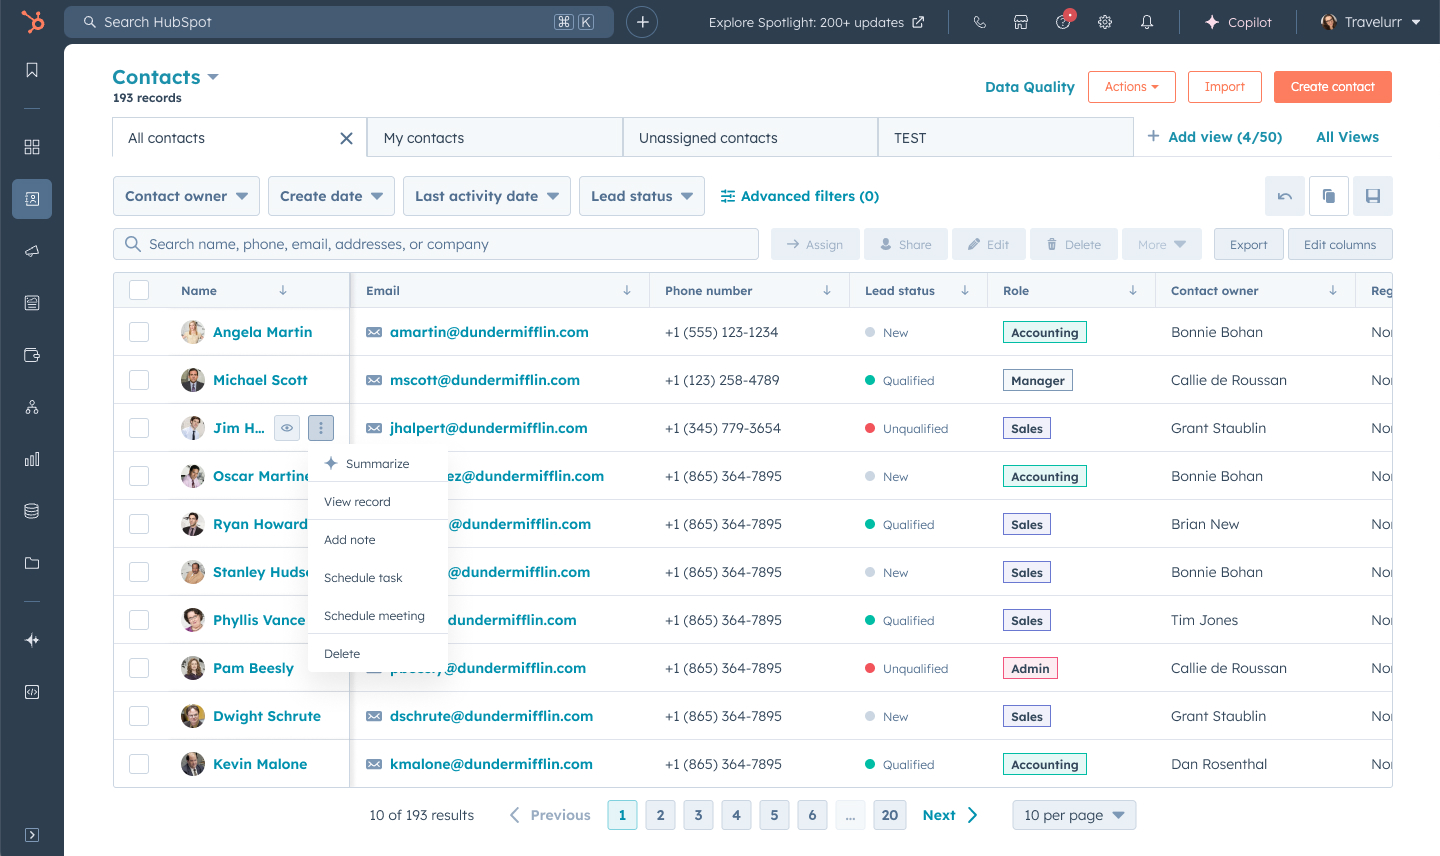Open the Reporting bar chart icon

[x=32, y=459]
